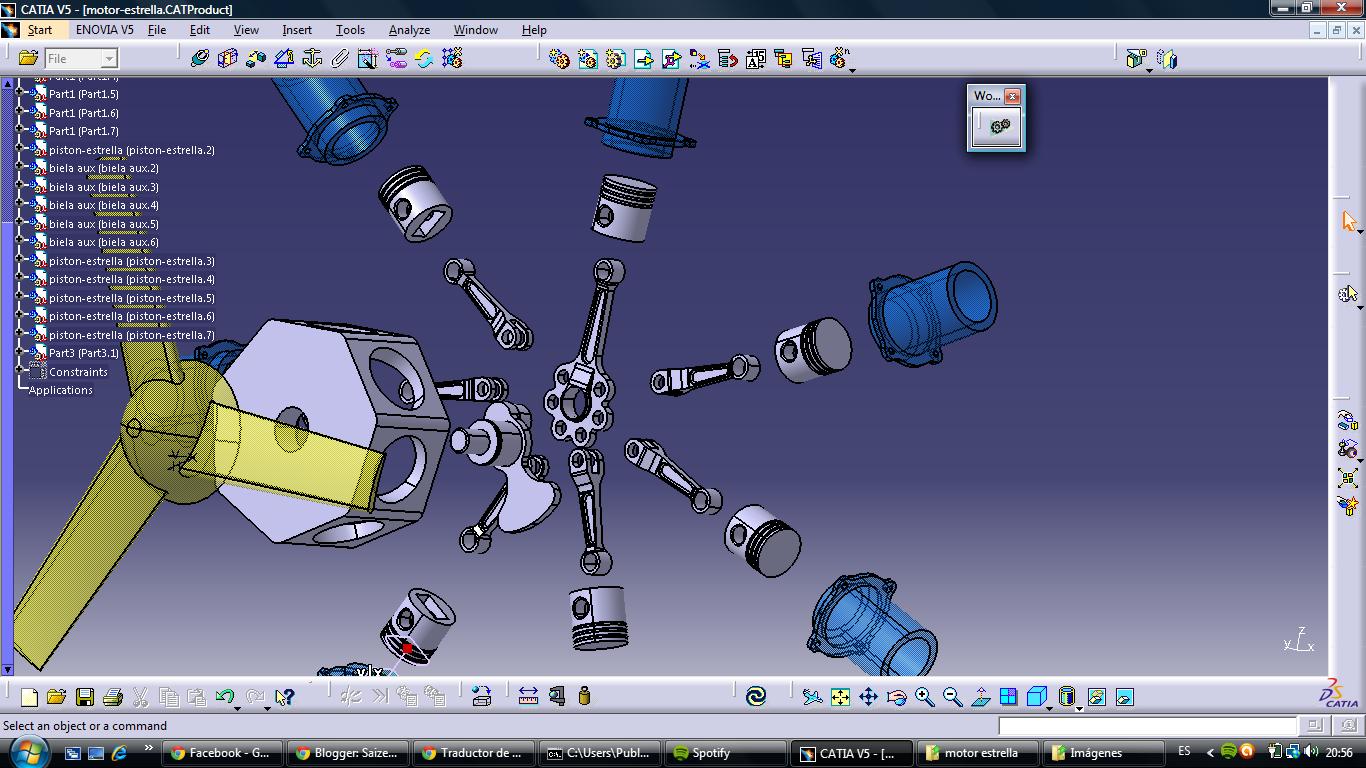This screenshot has width=1366, height=768.
Task: Click the Zoom In magnifier icon
Action: (x=924, y=694)
